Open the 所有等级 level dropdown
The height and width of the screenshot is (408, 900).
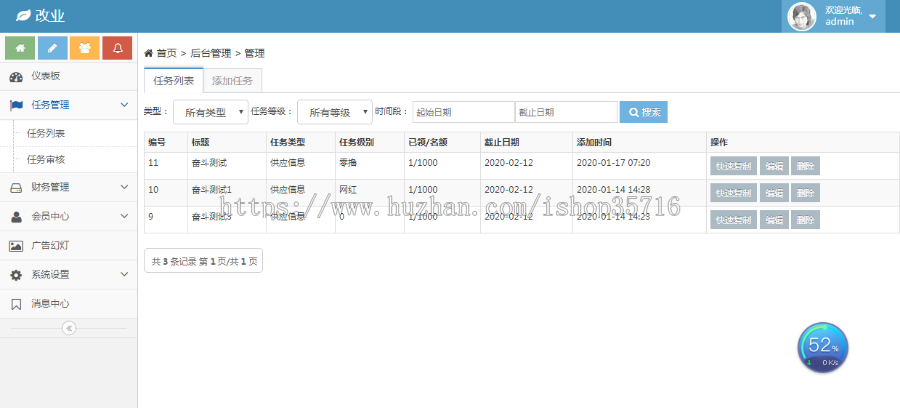tap(334, 112)
